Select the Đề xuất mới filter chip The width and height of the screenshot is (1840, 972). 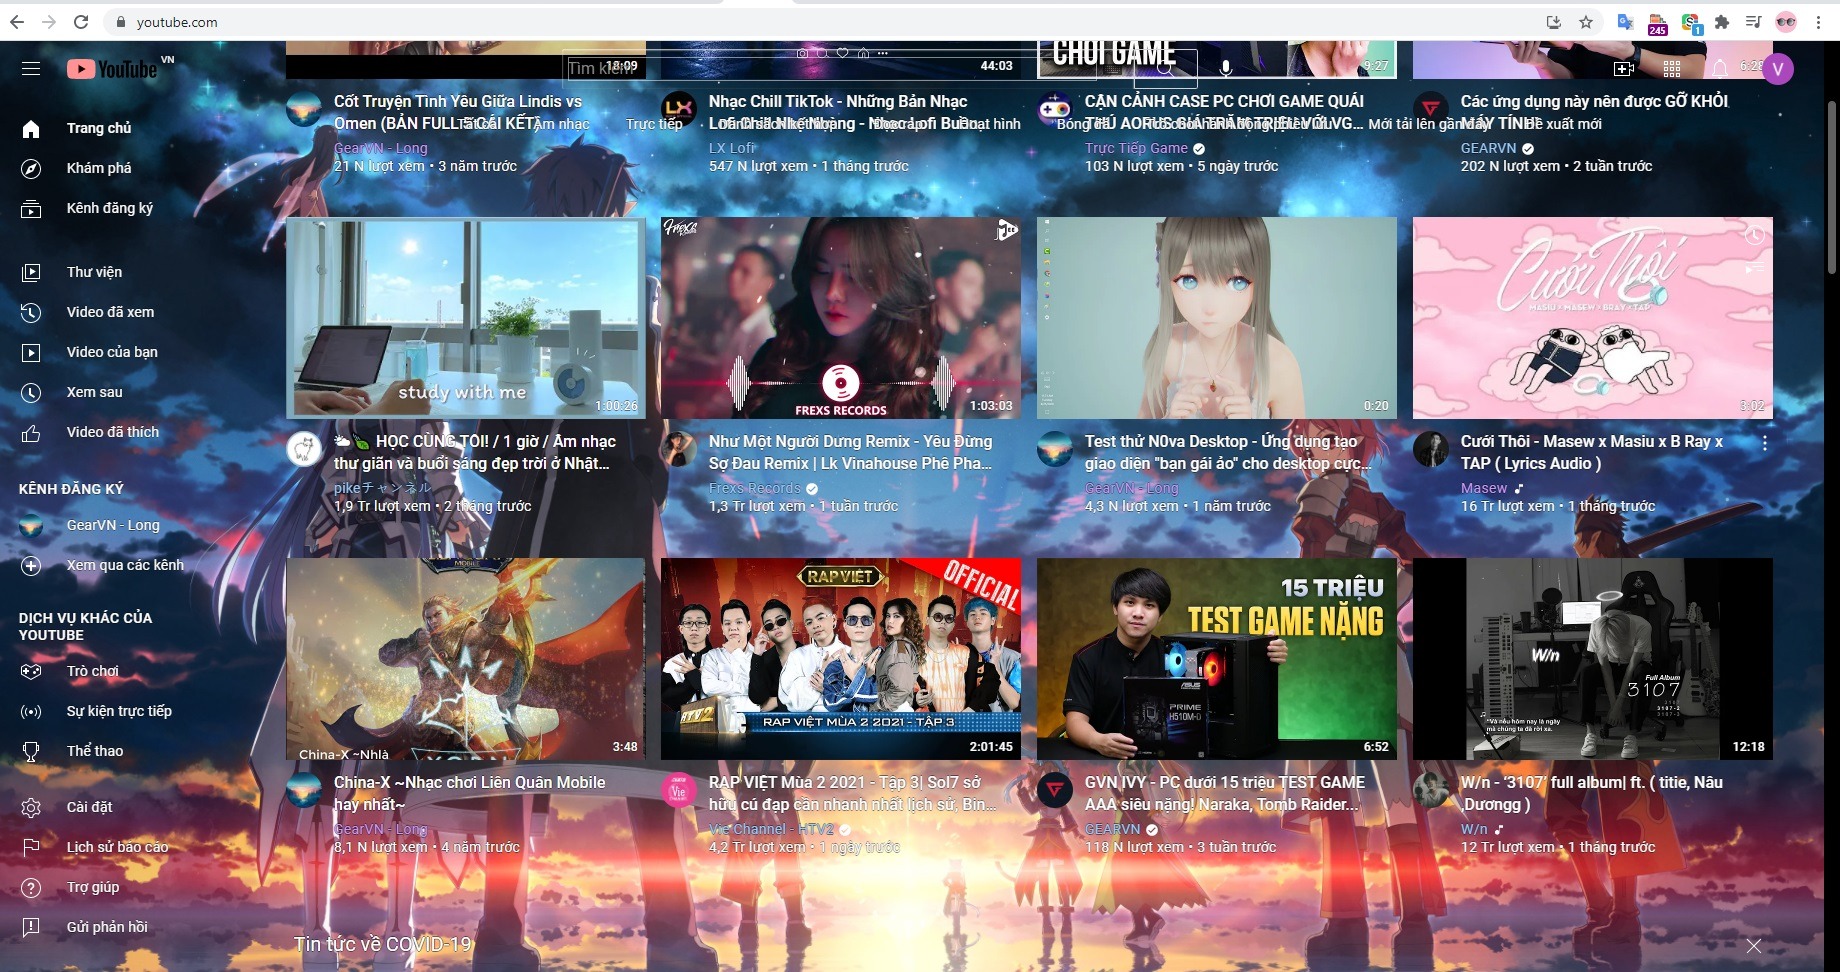click(x=1564, y=124)
